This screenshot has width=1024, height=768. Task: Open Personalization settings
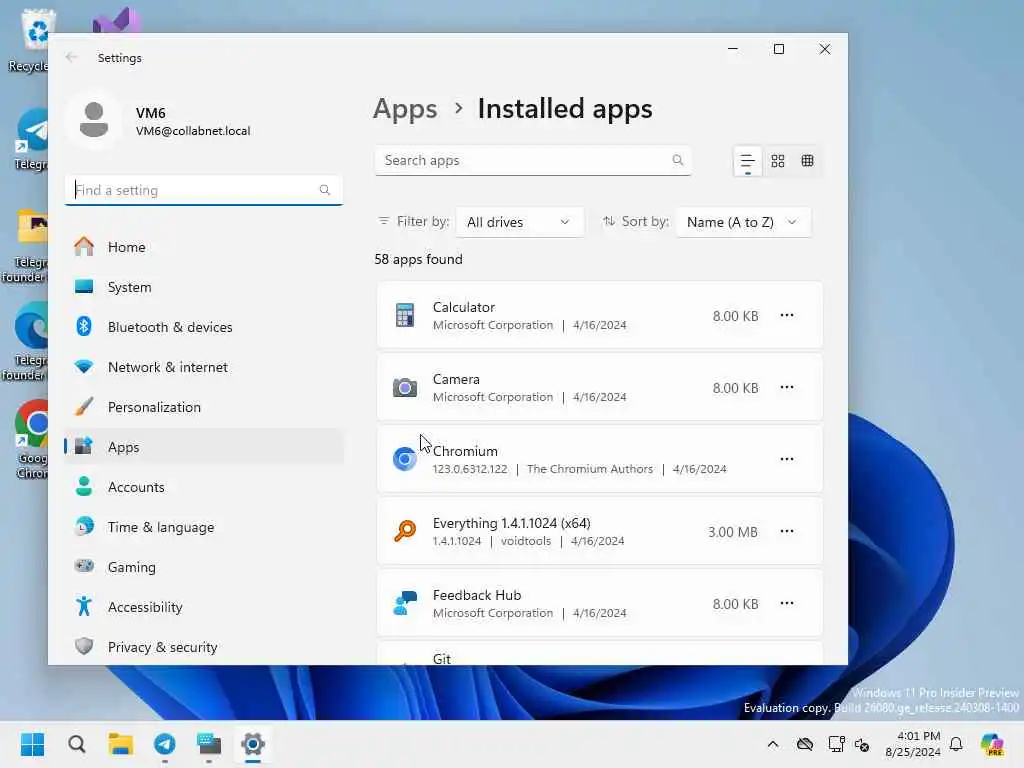pyautogui.click(x=204, y=407)
